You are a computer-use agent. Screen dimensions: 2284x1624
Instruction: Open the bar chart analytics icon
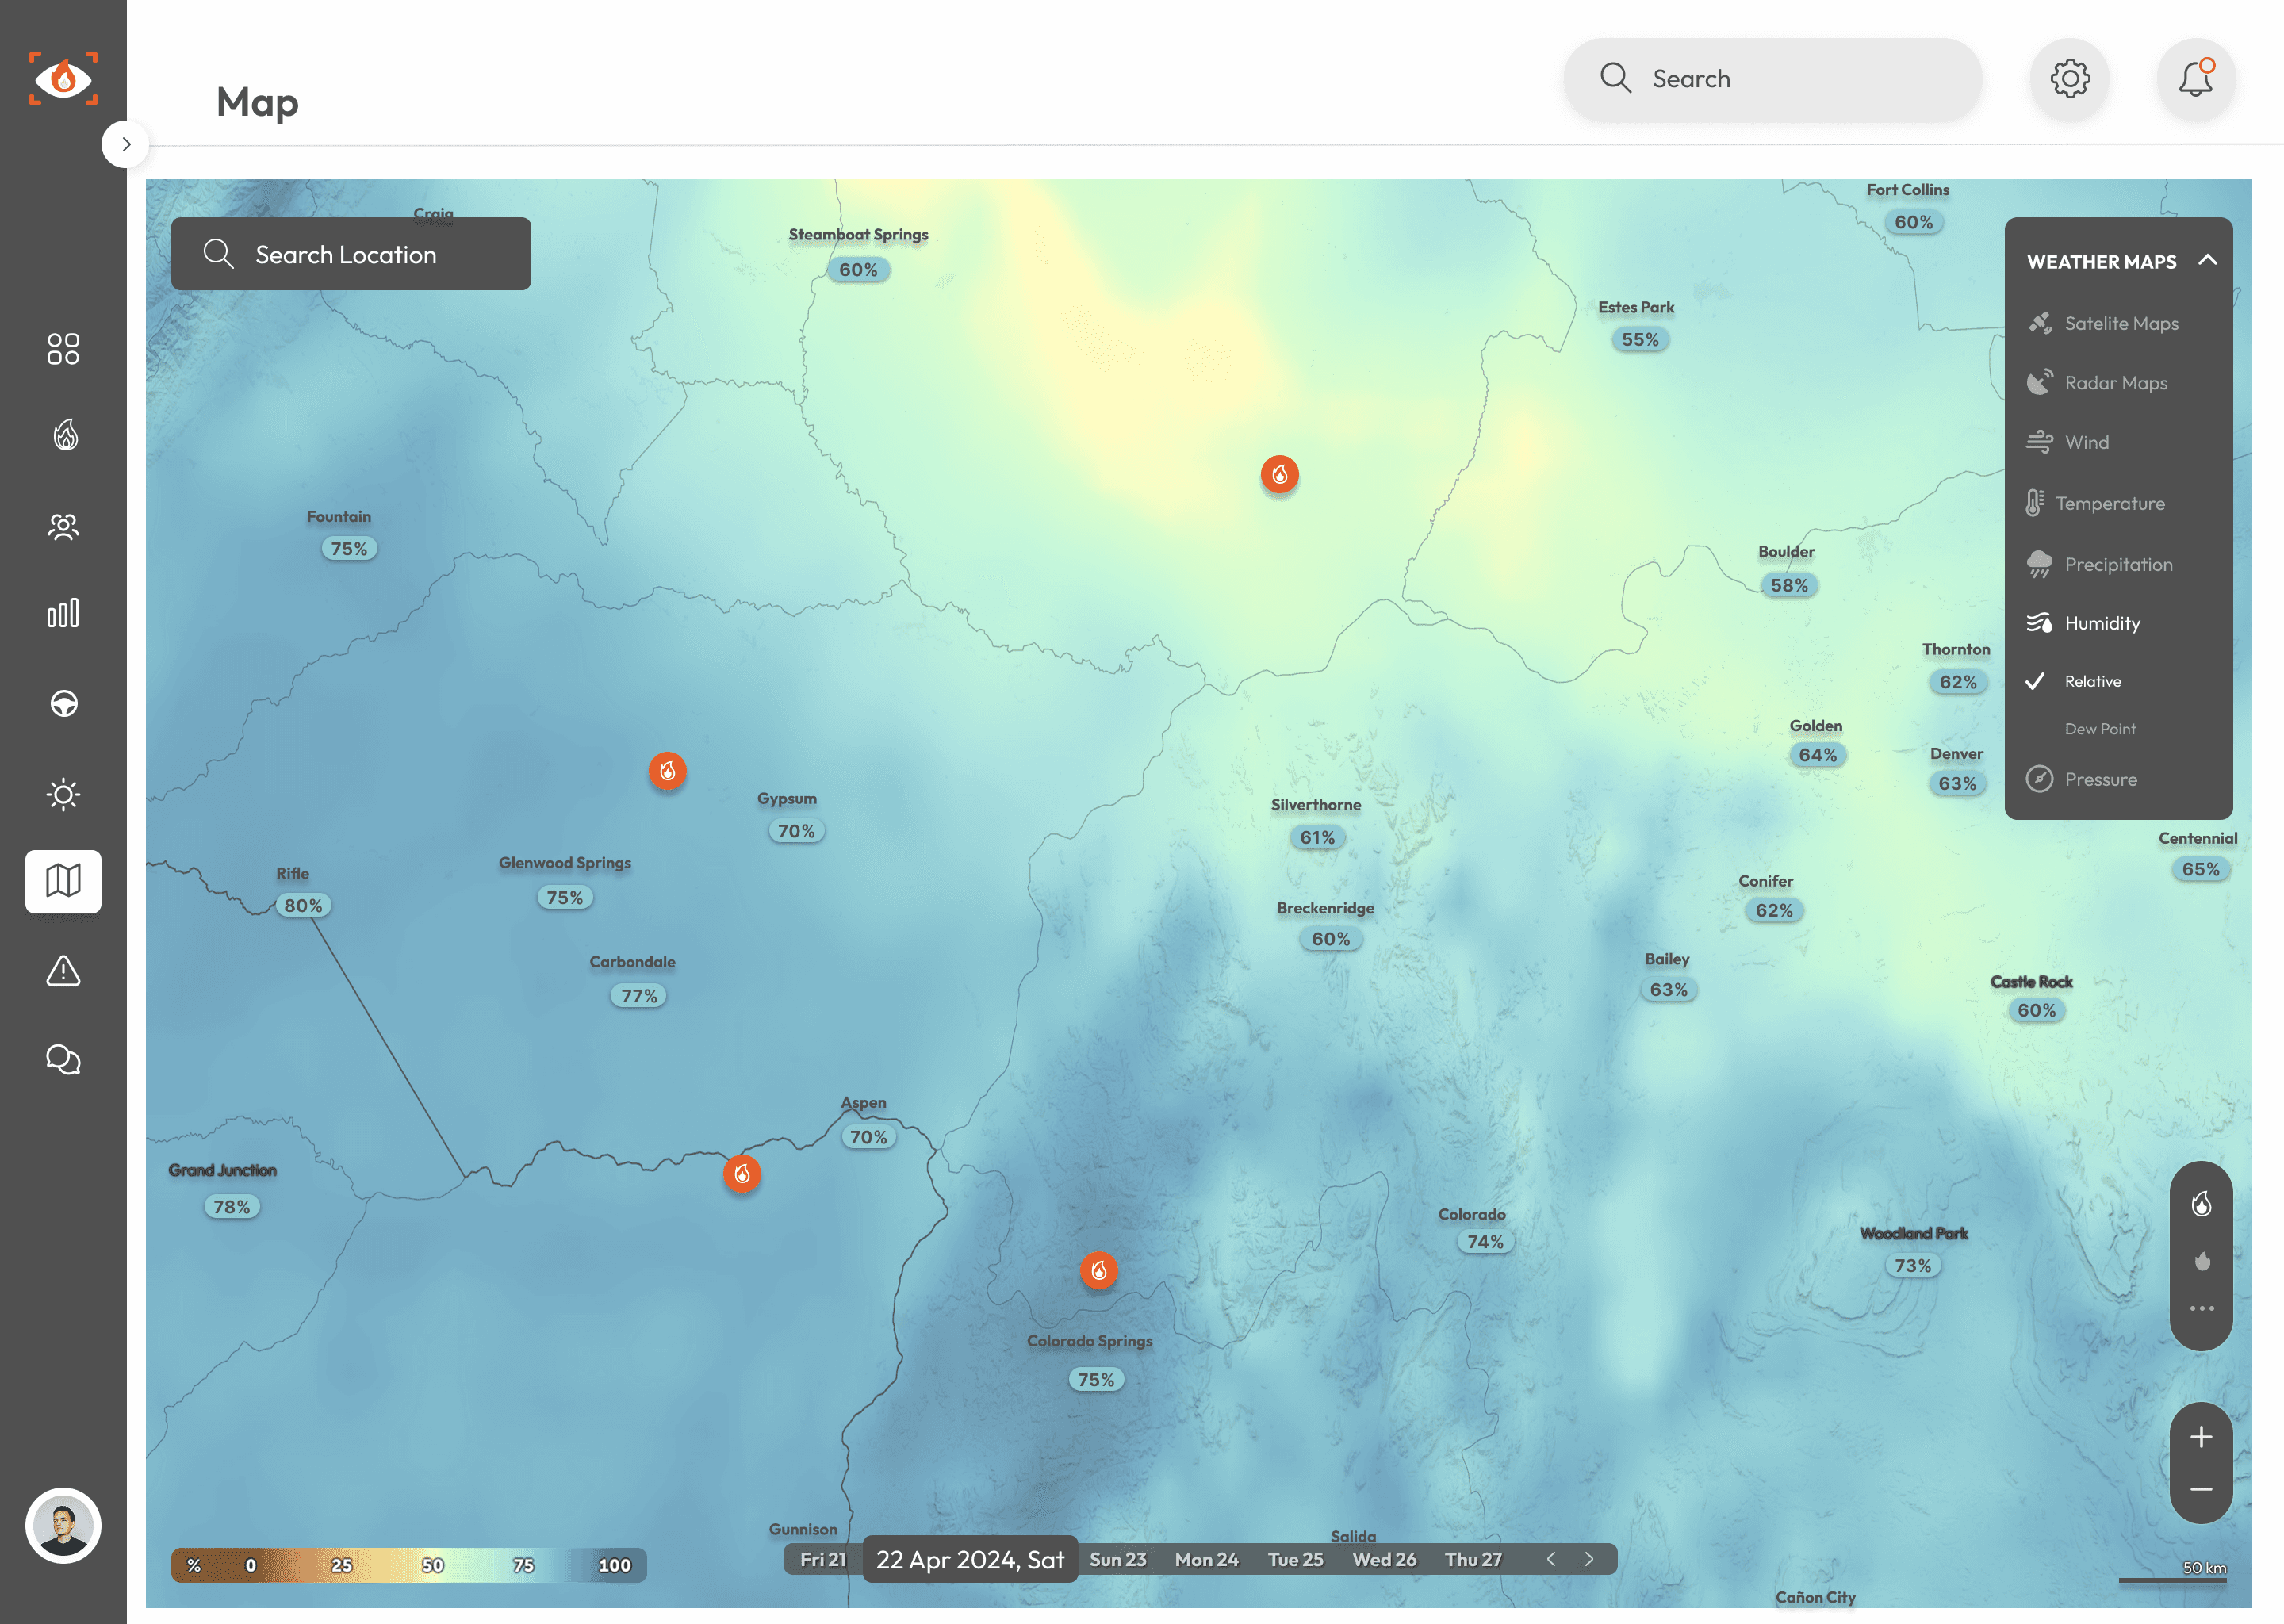point(63,613)
